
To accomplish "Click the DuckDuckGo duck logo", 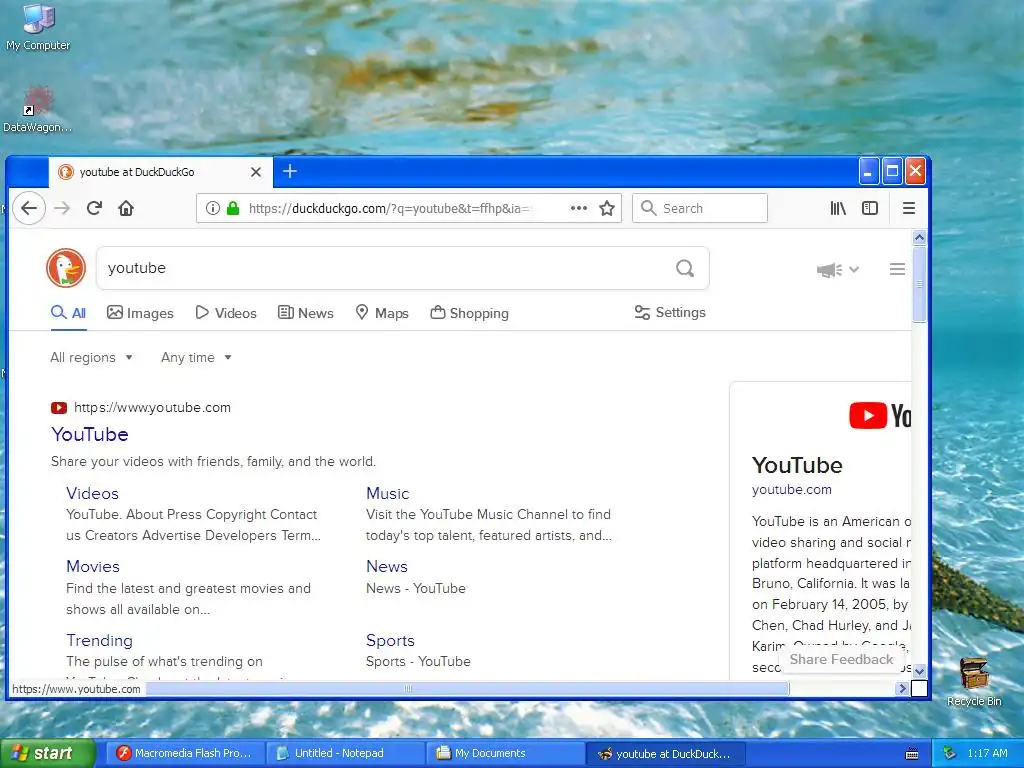I will click(x=66, y=268).
